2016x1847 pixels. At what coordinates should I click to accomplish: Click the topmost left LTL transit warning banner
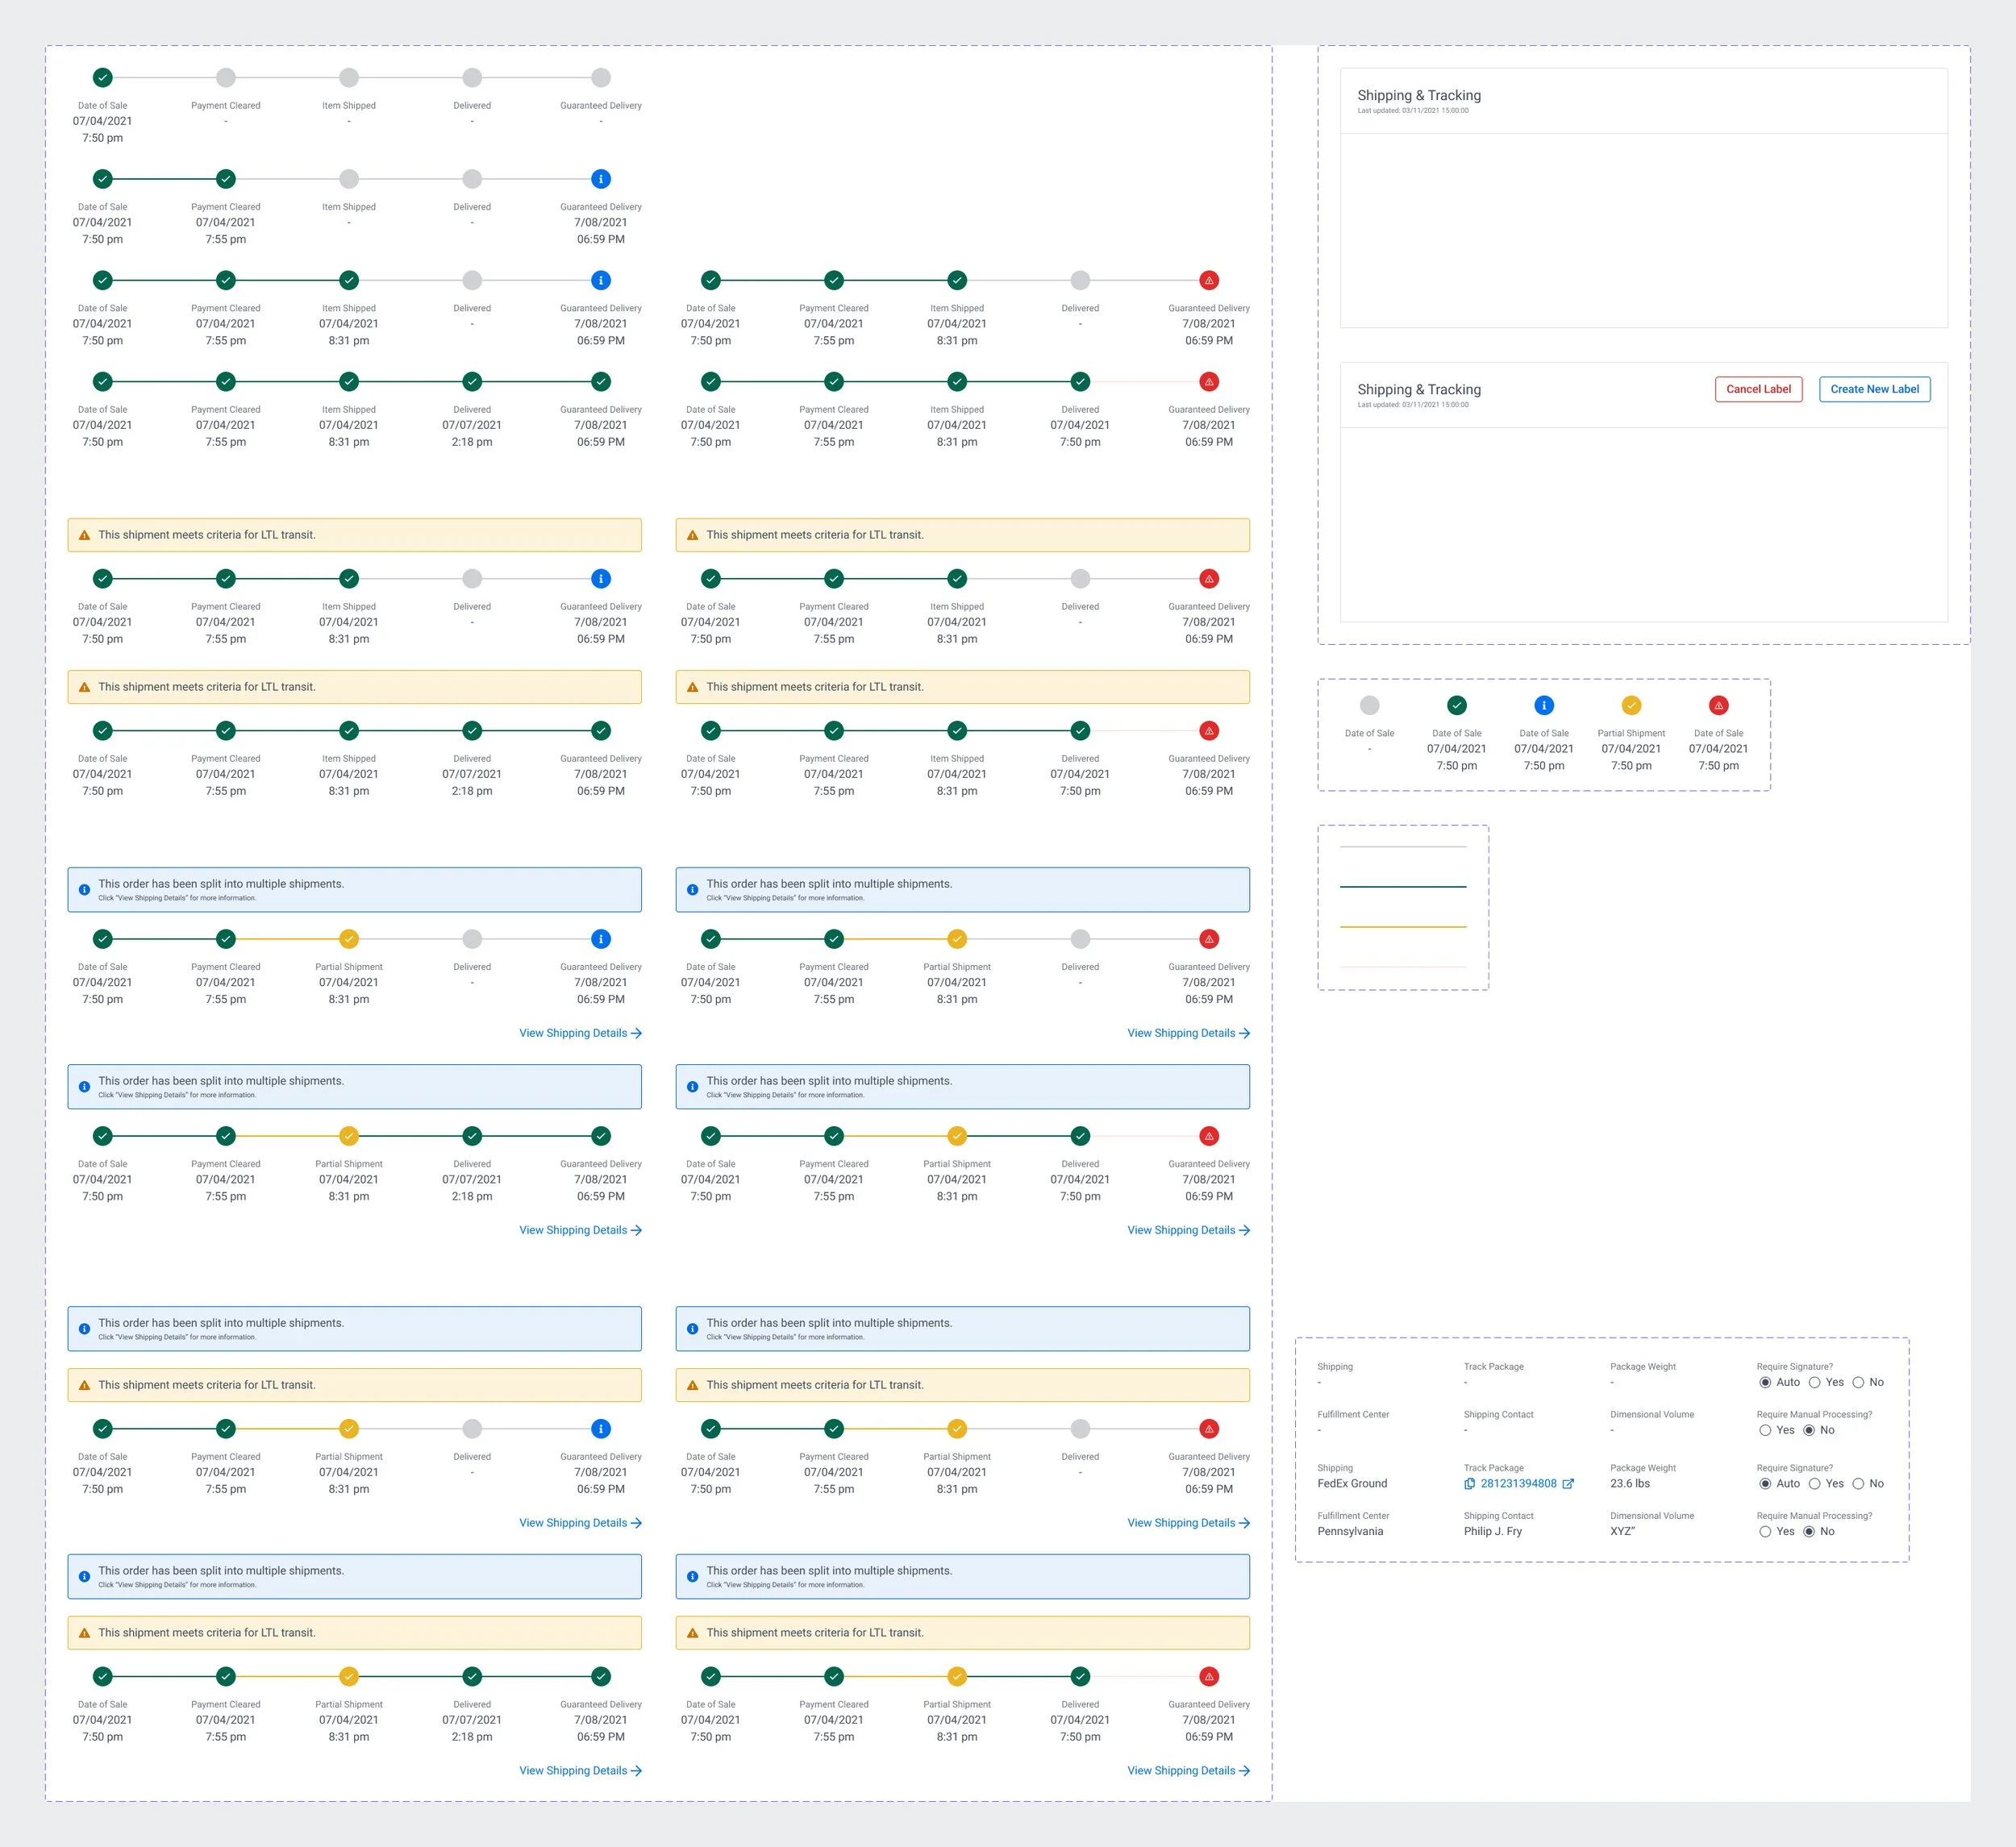tap(354, 535)
